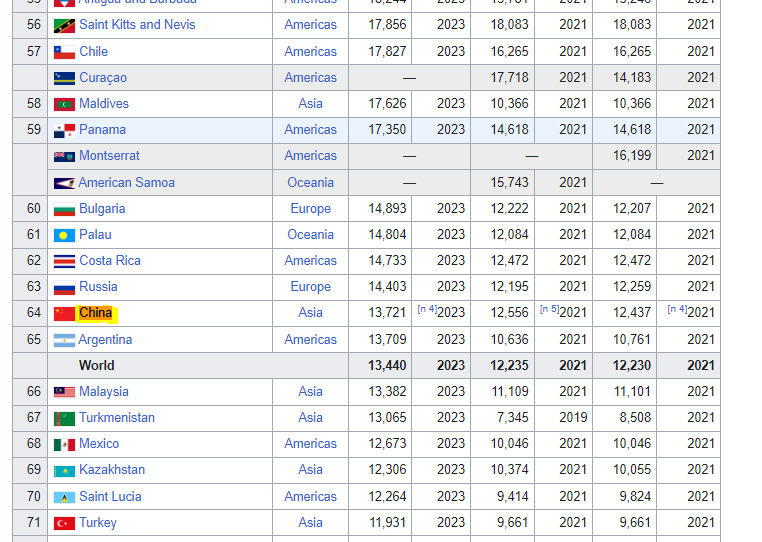
Task: Open the Asia region link in Maldives row
Action: [310, 104]
